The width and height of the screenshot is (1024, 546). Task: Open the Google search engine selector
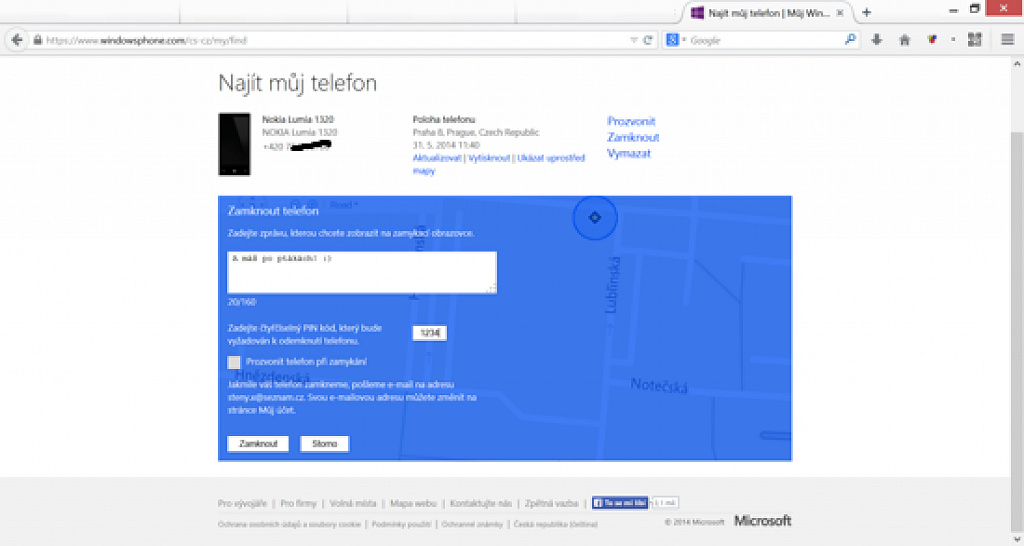click(675, 40)
